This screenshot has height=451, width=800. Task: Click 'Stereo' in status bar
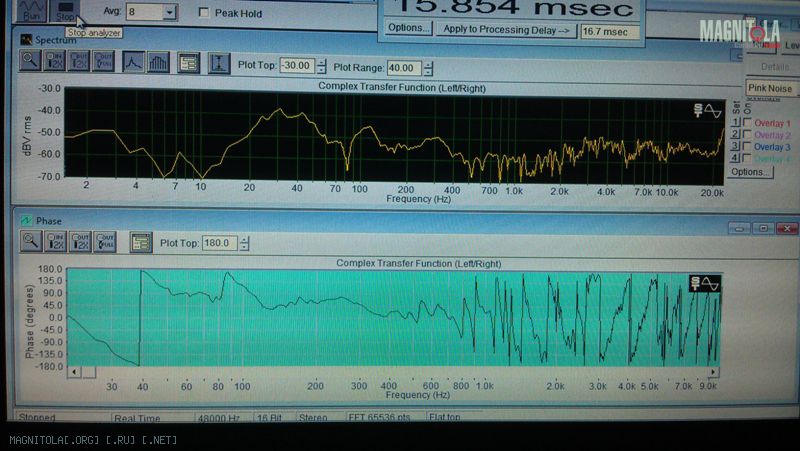[x=313, y=418]
